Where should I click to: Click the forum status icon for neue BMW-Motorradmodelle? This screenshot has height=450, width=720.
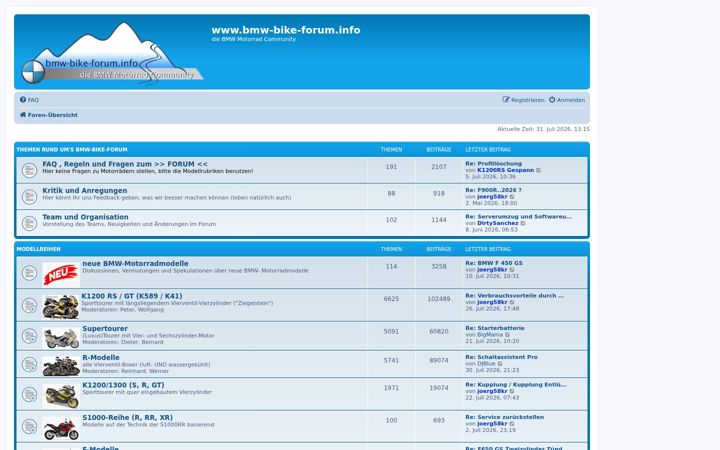(x=29, y=273)
